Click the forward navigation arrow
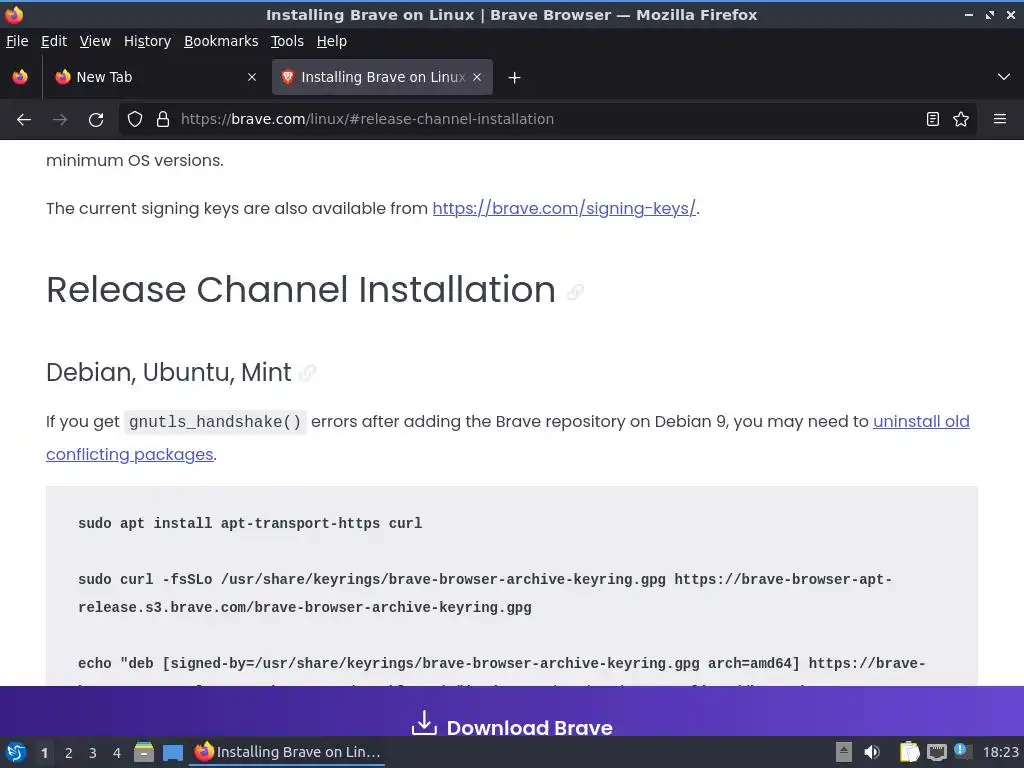Viewport: 1024px width, 768px height. (60, 120)
